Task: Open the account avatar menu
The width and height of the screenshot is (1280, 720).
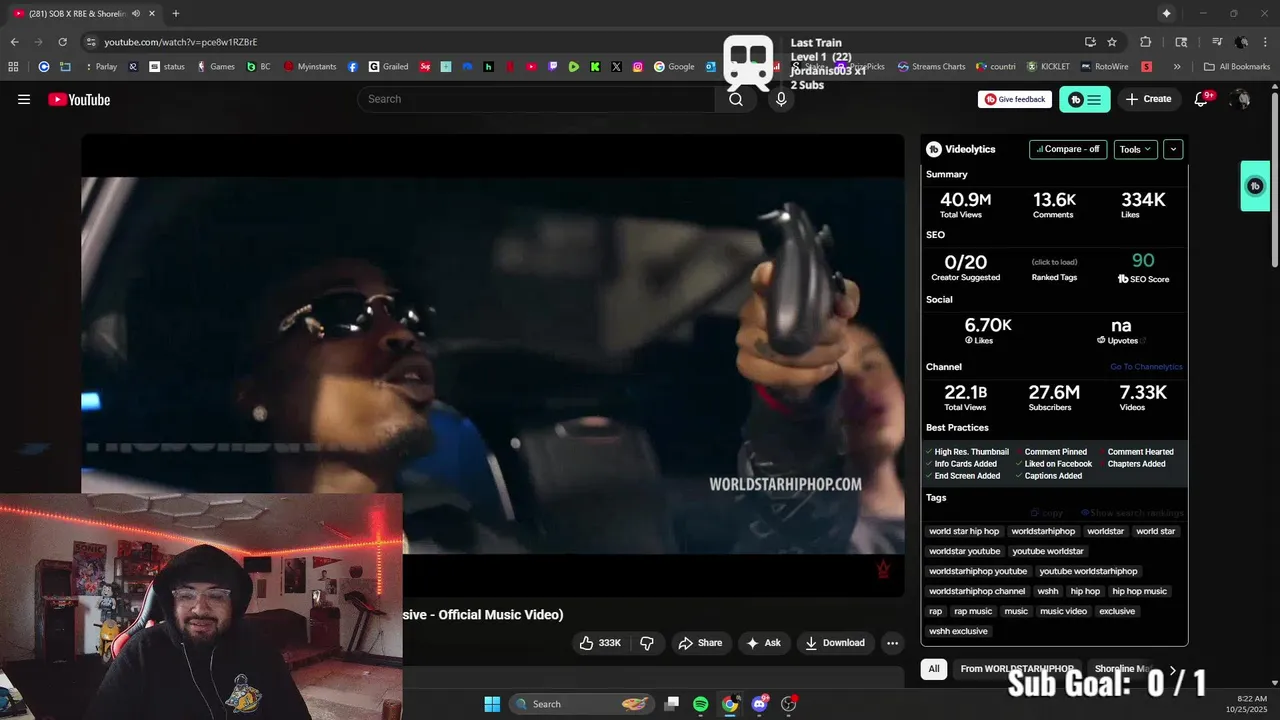Action: click(x=1240, y=99)
